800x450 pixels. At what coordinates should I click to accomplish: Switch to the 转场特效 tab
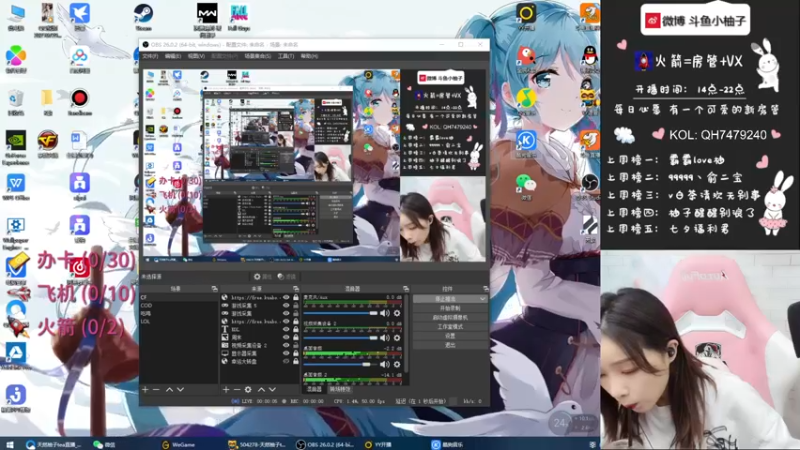pos(340,389)
